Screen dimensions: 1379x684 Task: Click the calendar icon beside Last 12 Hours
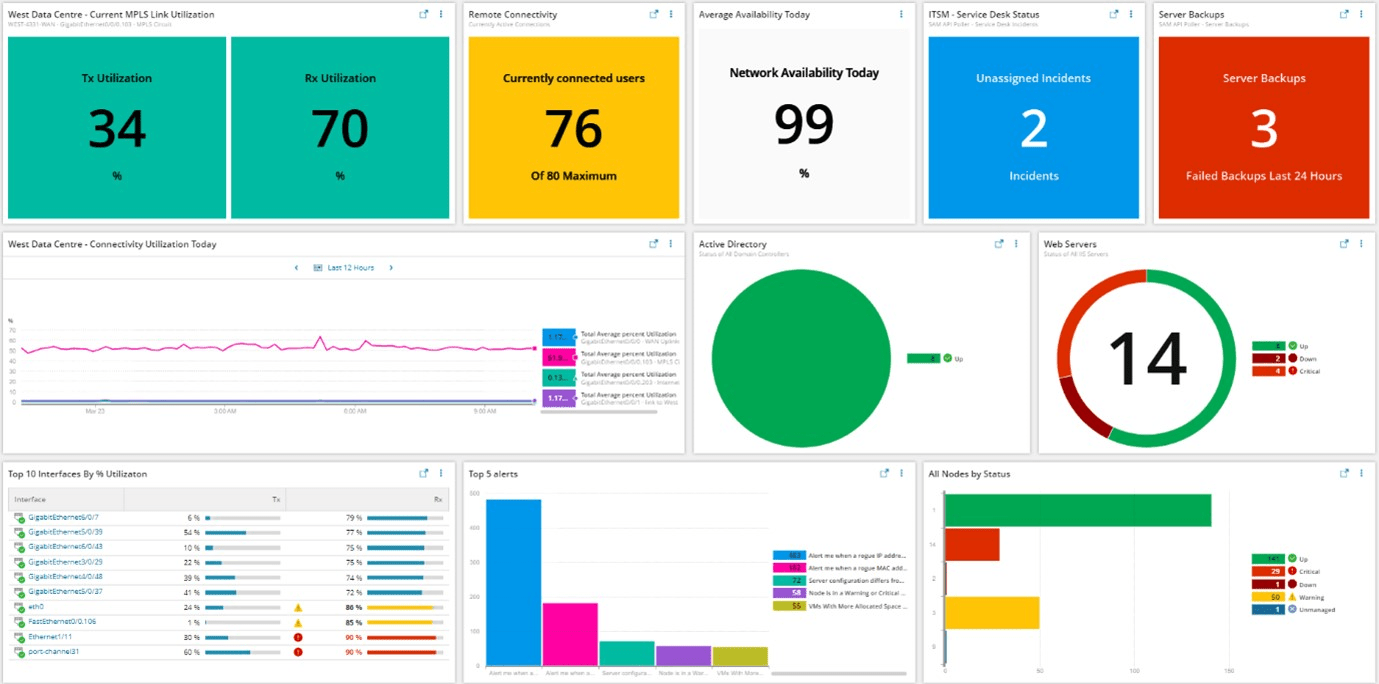point(317,267)
